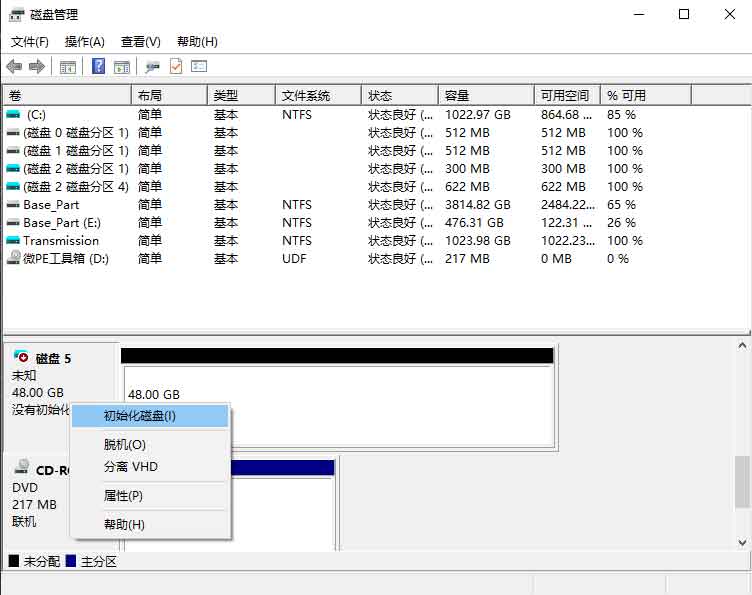Click the Transmission volume icon

coord(13,241)
